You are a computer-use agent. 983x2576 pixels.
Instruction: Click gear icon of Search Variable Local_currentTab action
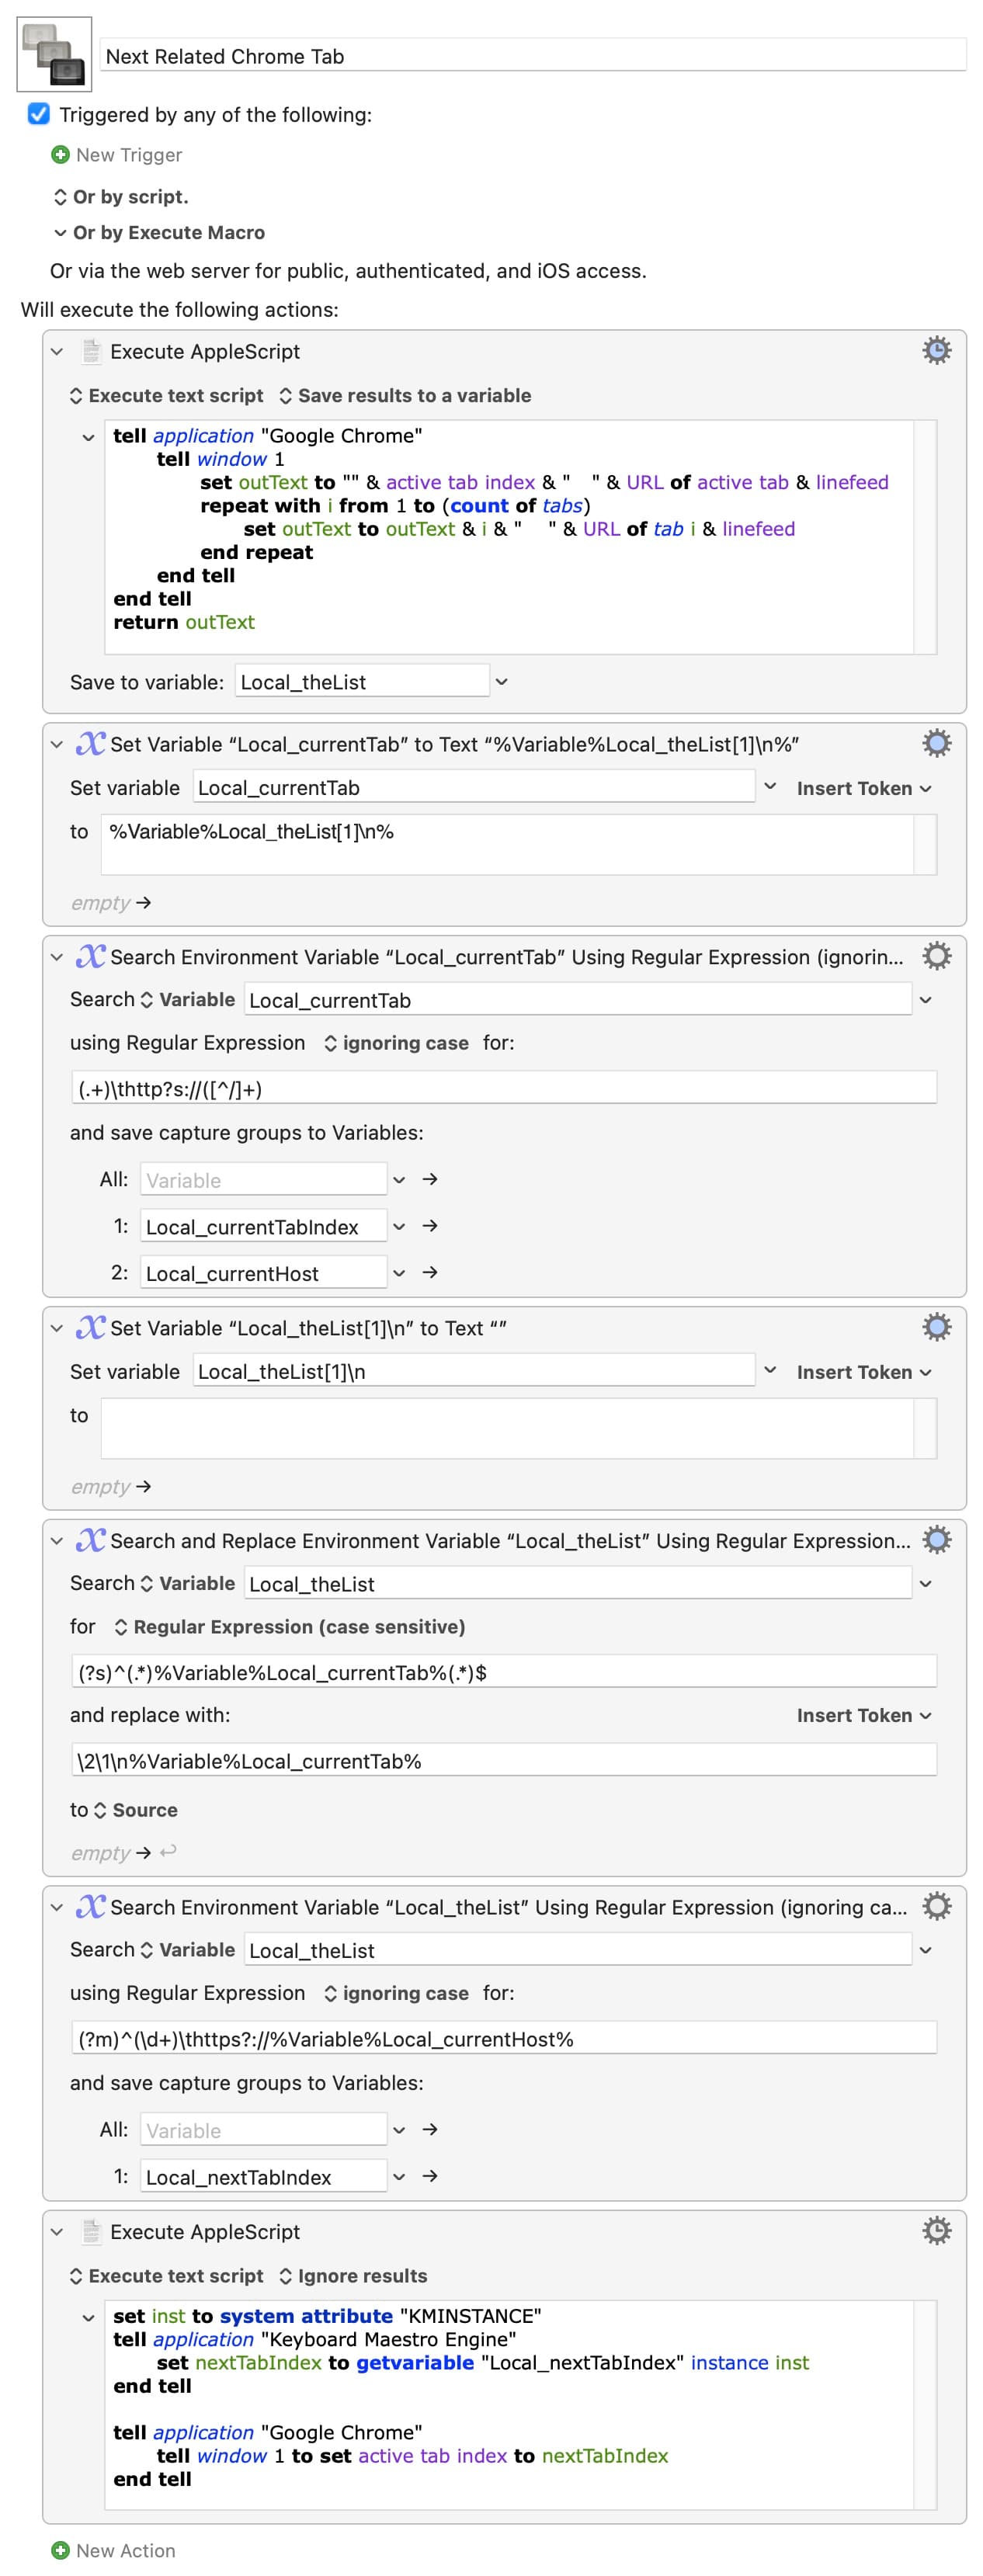point(935,956)
